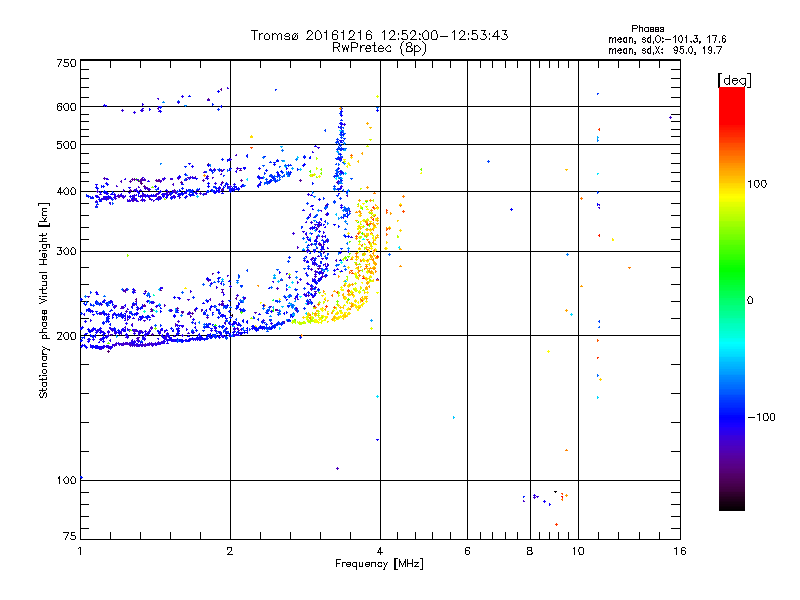Click the x-axis tick label "16"
Image resolution: width=800 pixels, height=600 pixels.
click(680, 551)
